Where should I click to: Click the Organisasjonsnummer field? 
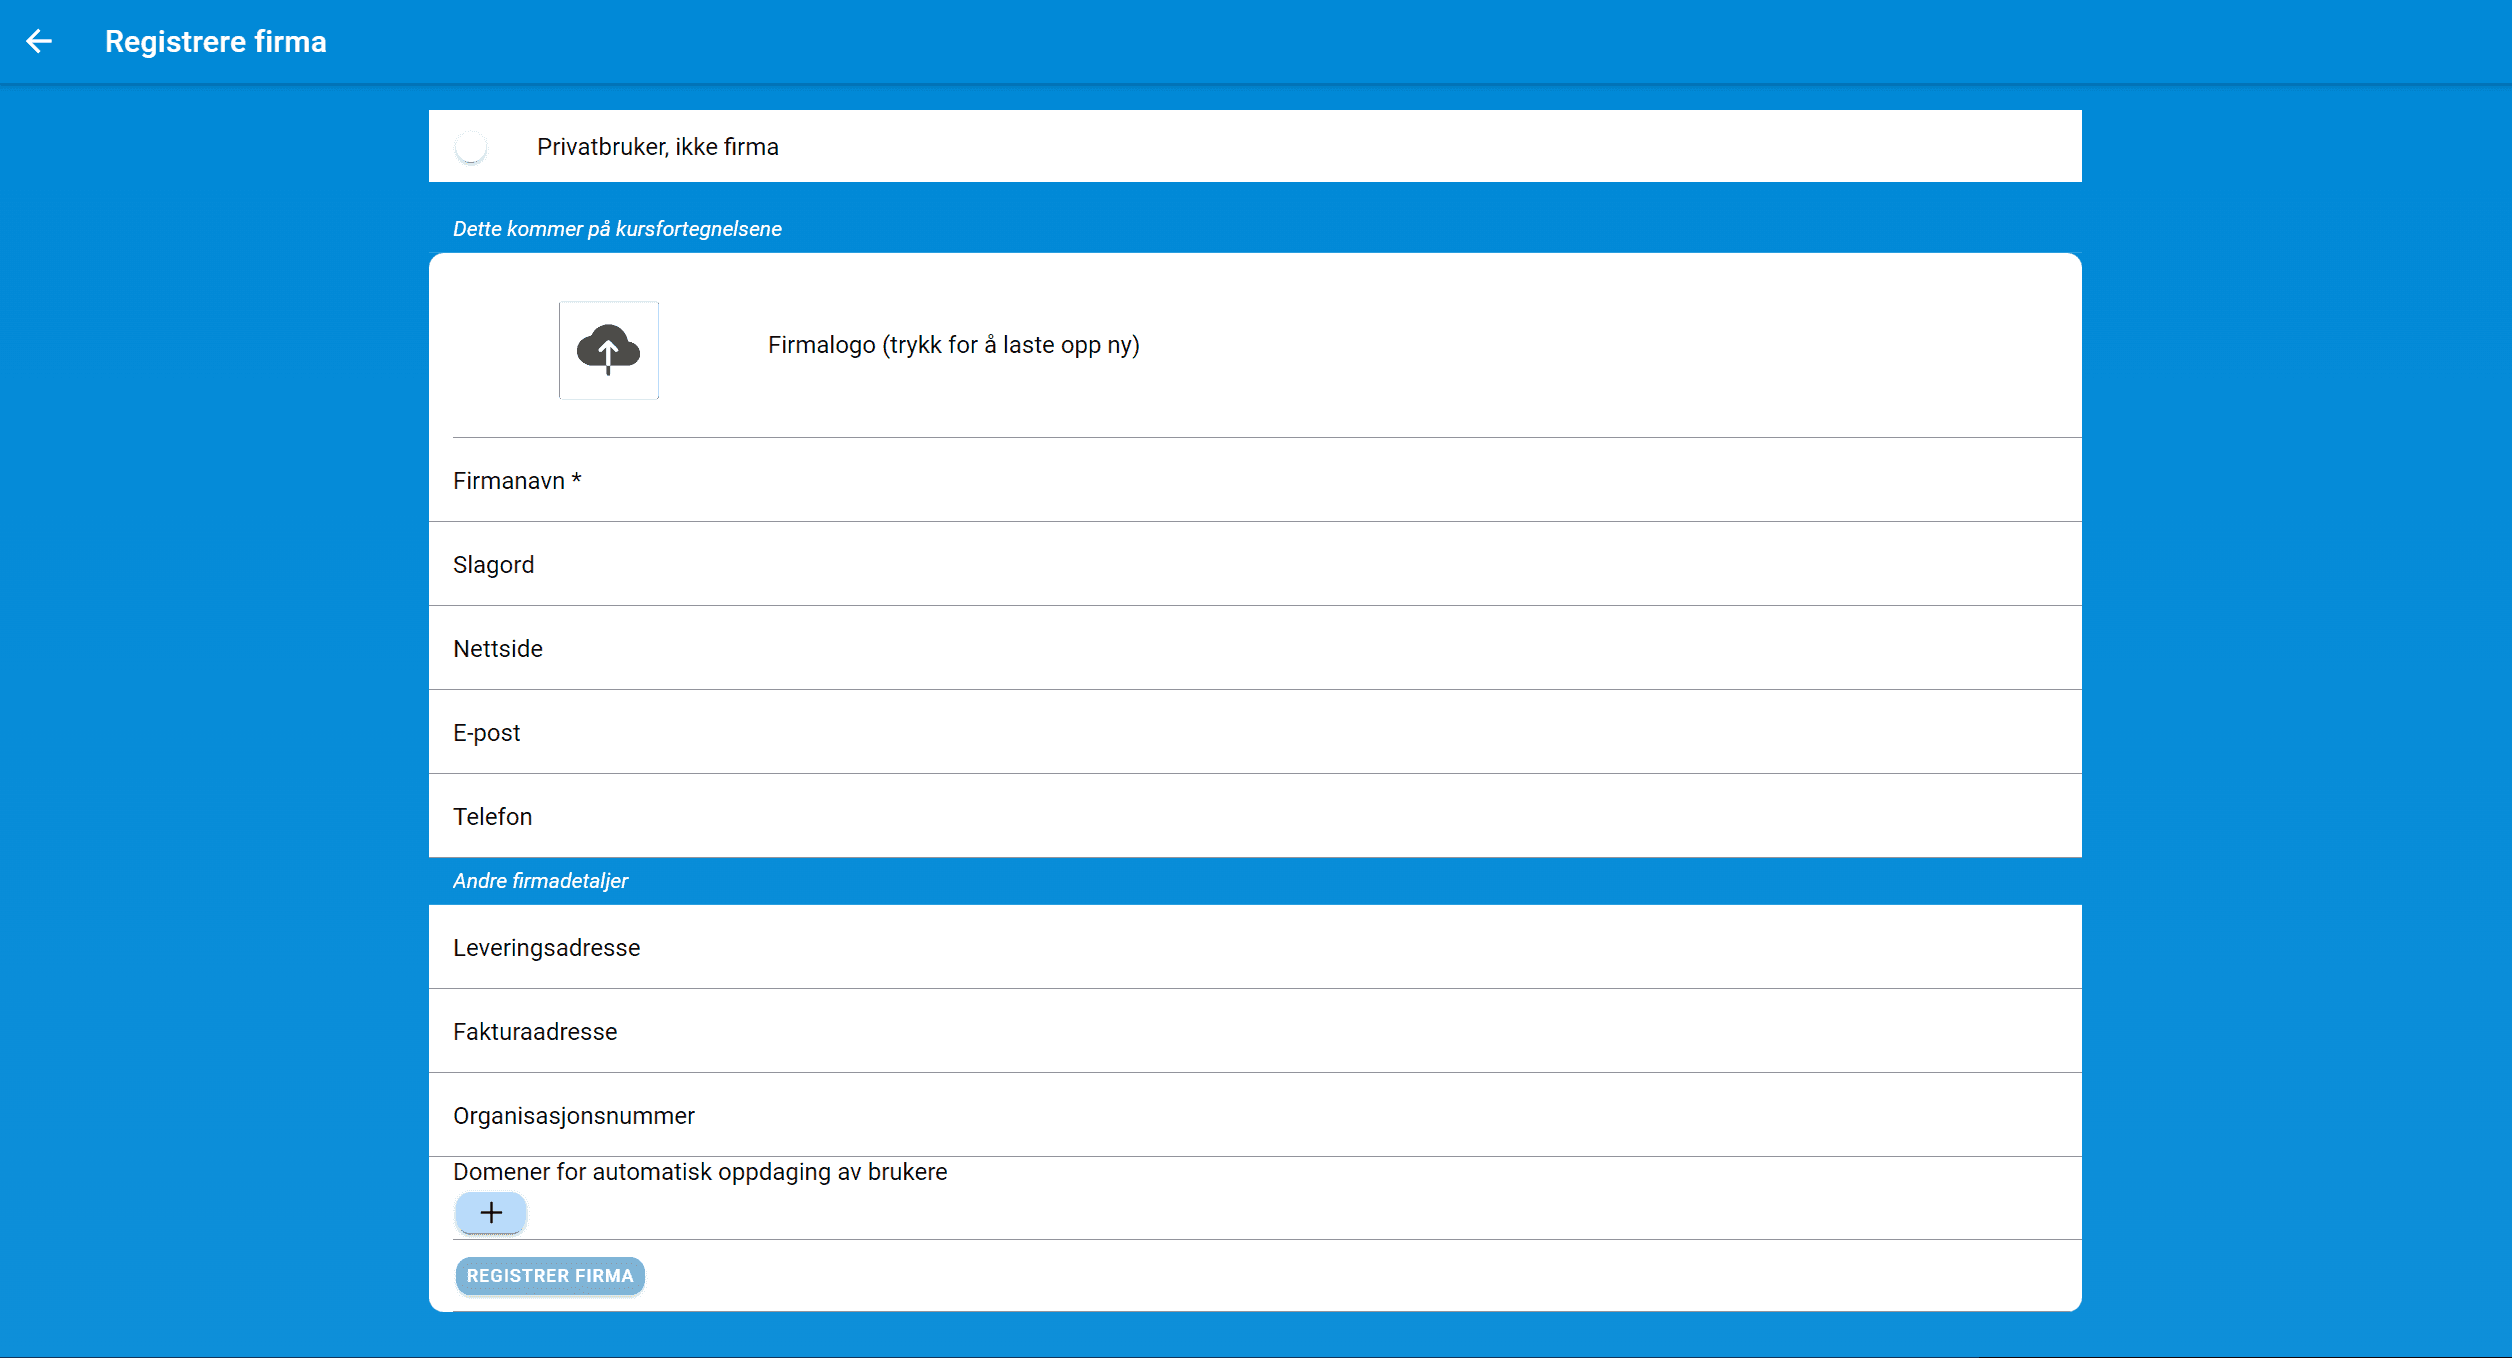pyautogui.click(x=1254, y=1116)
